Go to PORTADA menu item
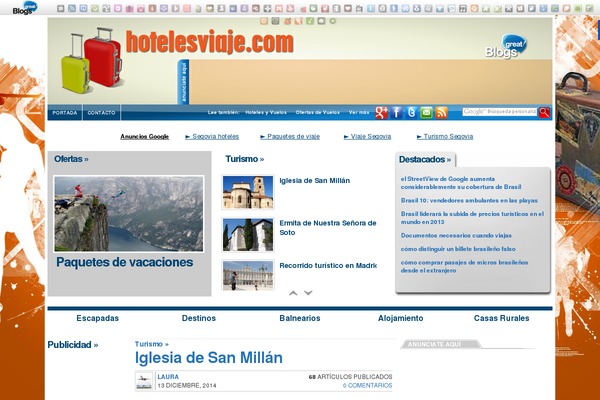Screen dimensions: 600x400 65,113
